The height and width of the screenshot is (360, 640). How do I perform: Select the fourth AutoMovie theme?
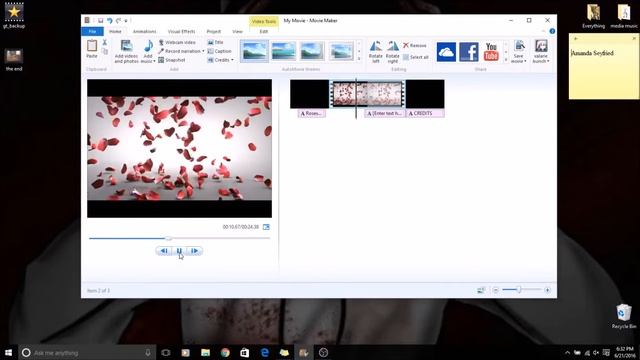tap(341, 51)
